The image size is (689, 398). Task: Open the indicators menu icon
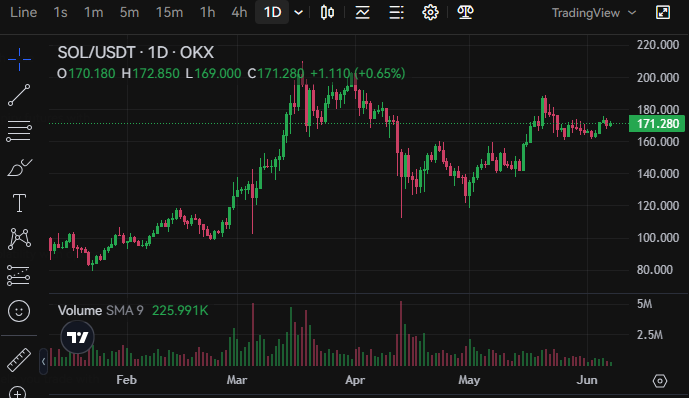363,12
